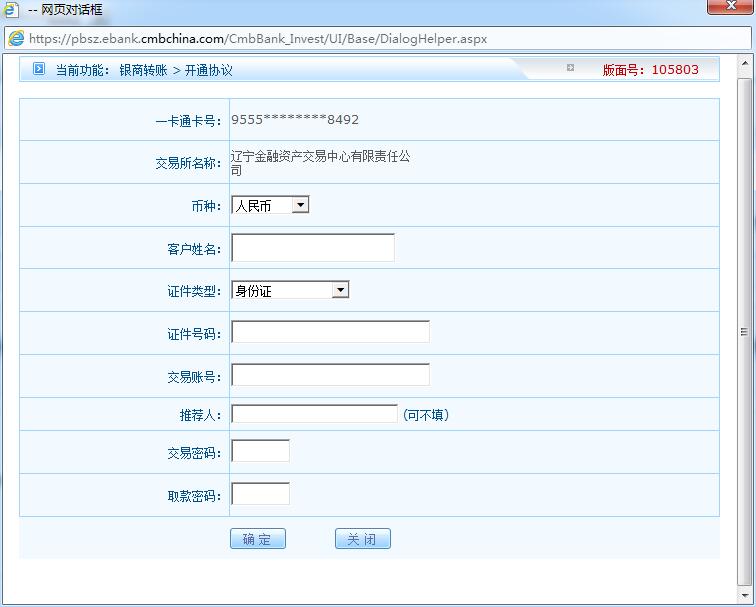Click the vertical scrollbar thumb

coord(744,332)
